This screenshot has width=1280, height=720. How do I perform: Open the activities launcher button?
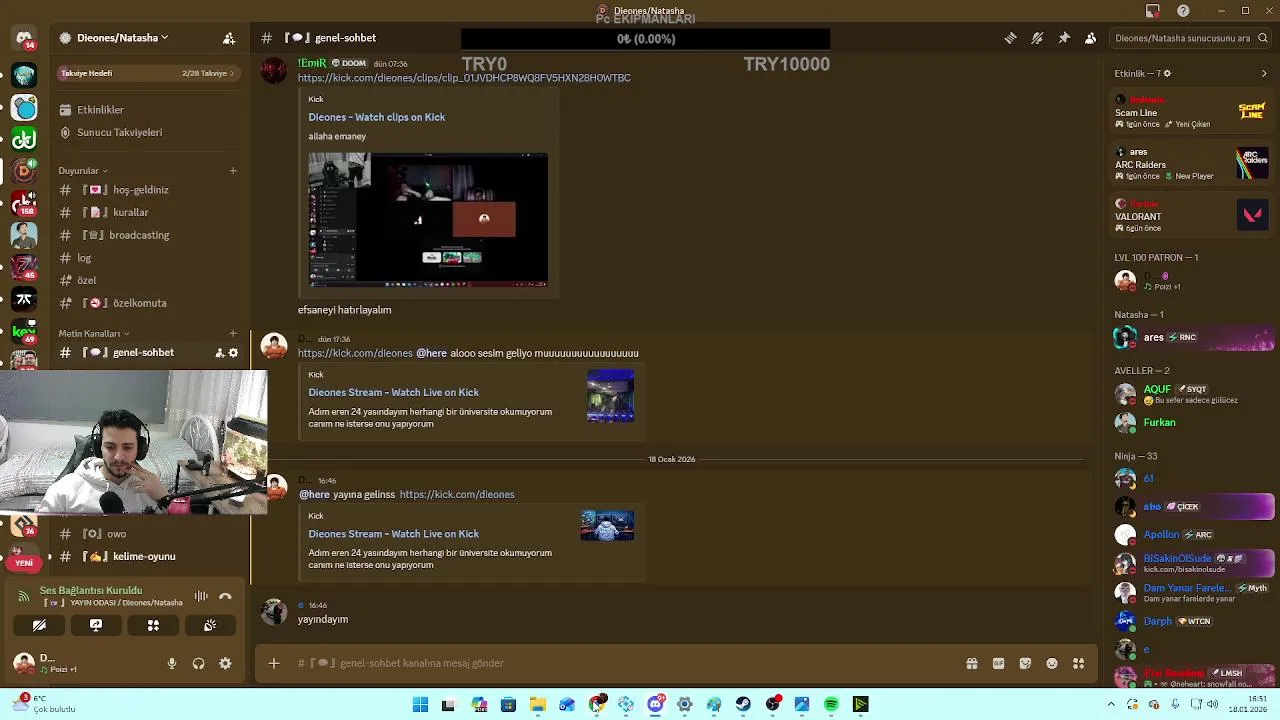153,625
